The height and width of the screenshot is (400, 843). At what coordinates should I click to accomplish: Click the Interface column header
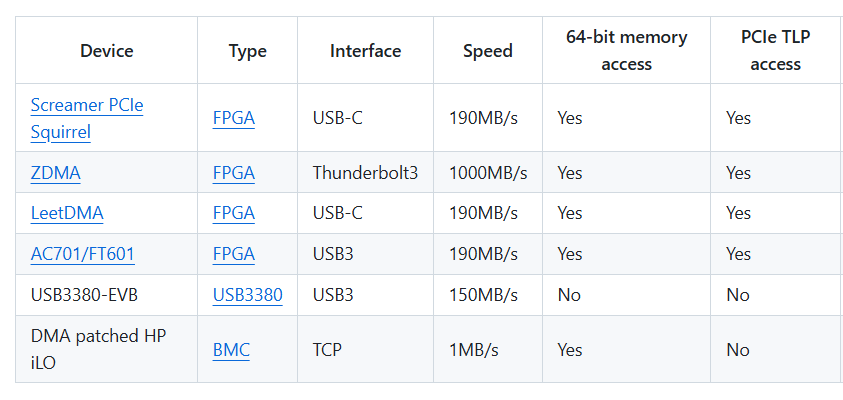[365, 51]
